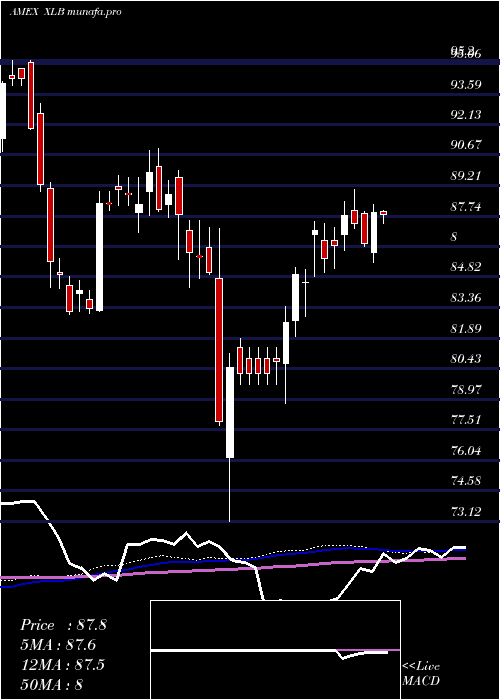Click the 87.74 price axis label
Screen dimensions: 500x700
click(466, 206)
